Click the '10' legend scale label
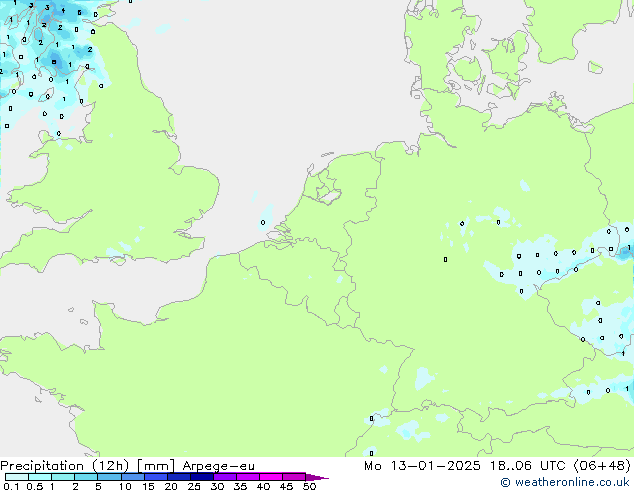Screen dimensions: 634x490 click(x=125, y=486)
